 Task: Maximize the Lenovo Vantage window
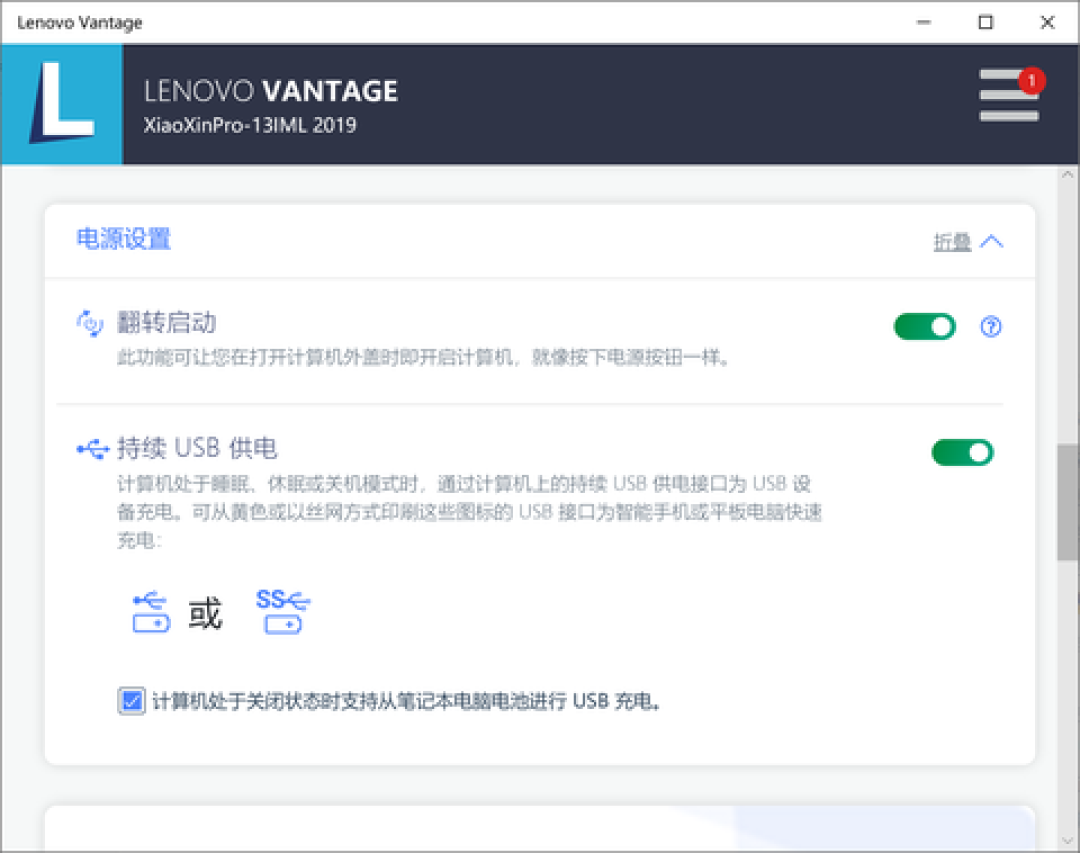pos(986,23)
